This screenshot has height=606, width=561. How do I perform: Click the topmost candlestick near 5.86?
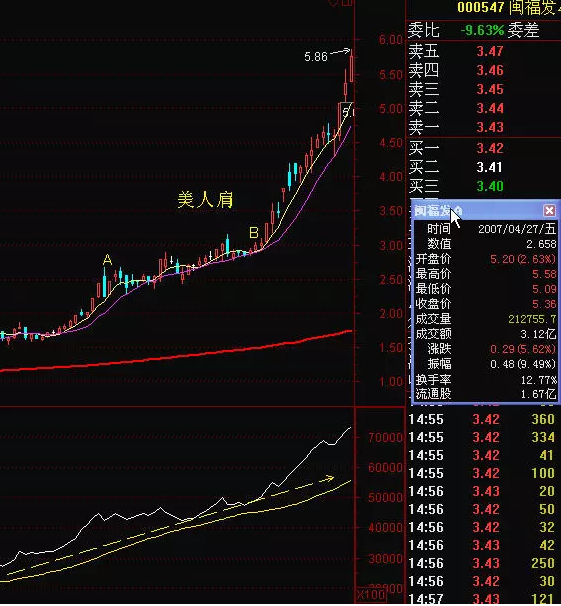pos(352,66)
